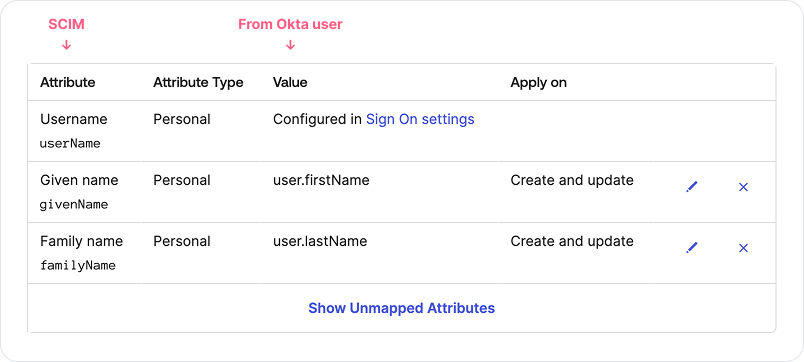Select the givenName SCIM identifier

[x=74, y=205]
